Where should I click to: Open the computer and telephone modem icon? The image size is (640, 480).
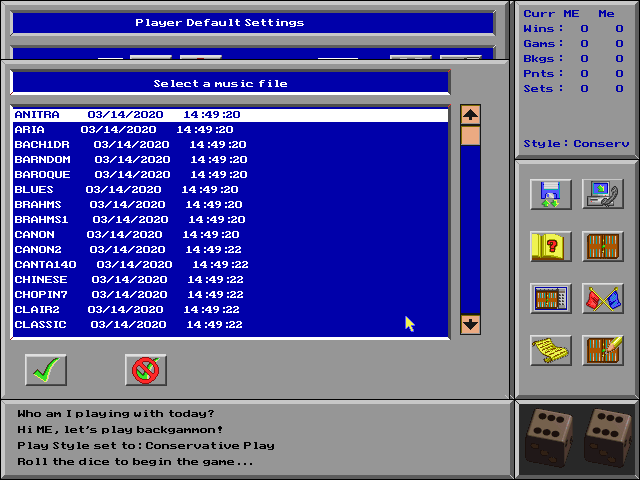coord(603,194)
